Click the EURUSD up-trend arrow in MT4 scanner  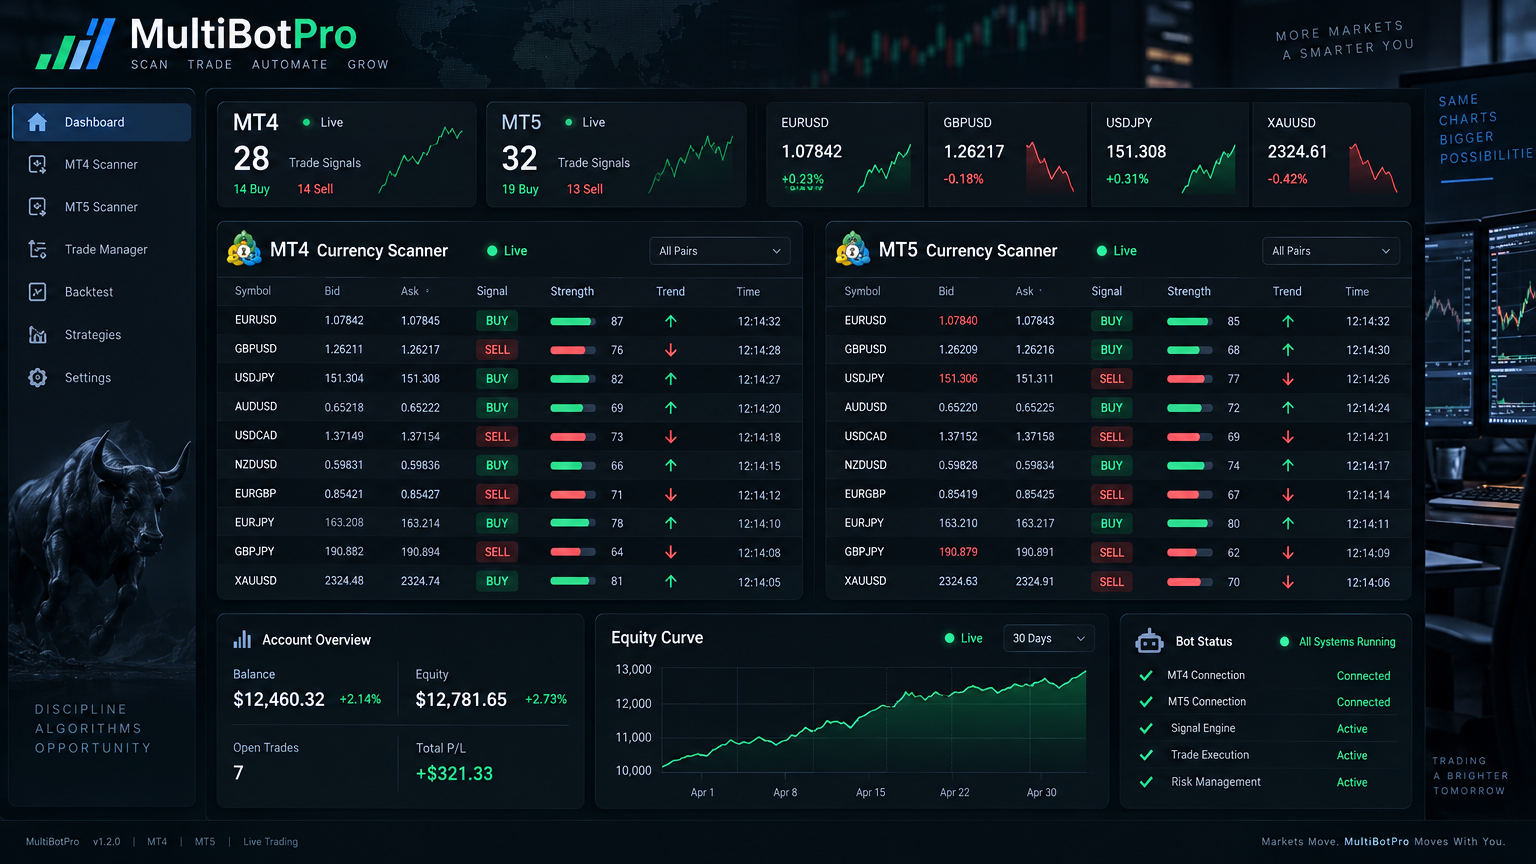point(670,321)
